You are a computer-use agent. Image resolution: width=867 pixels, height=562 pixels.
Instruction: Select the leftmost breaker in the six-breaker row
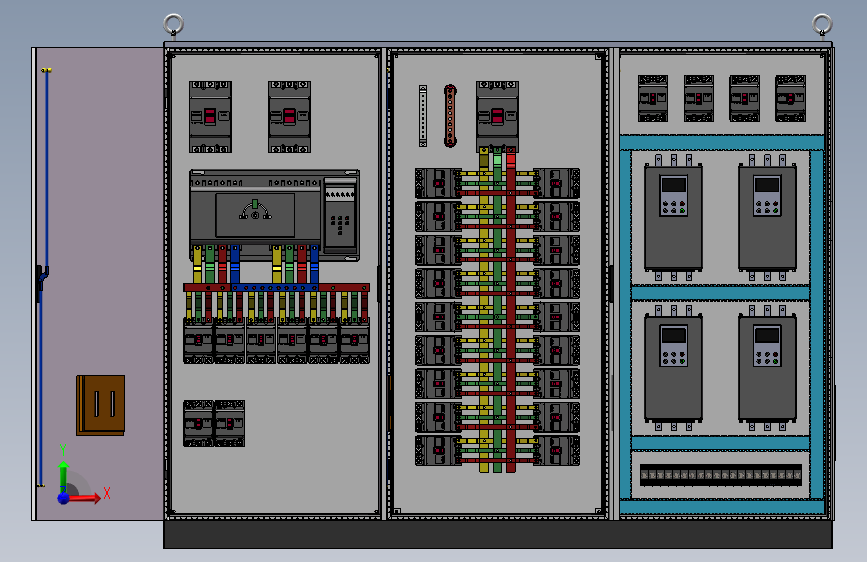pos(198,340)
